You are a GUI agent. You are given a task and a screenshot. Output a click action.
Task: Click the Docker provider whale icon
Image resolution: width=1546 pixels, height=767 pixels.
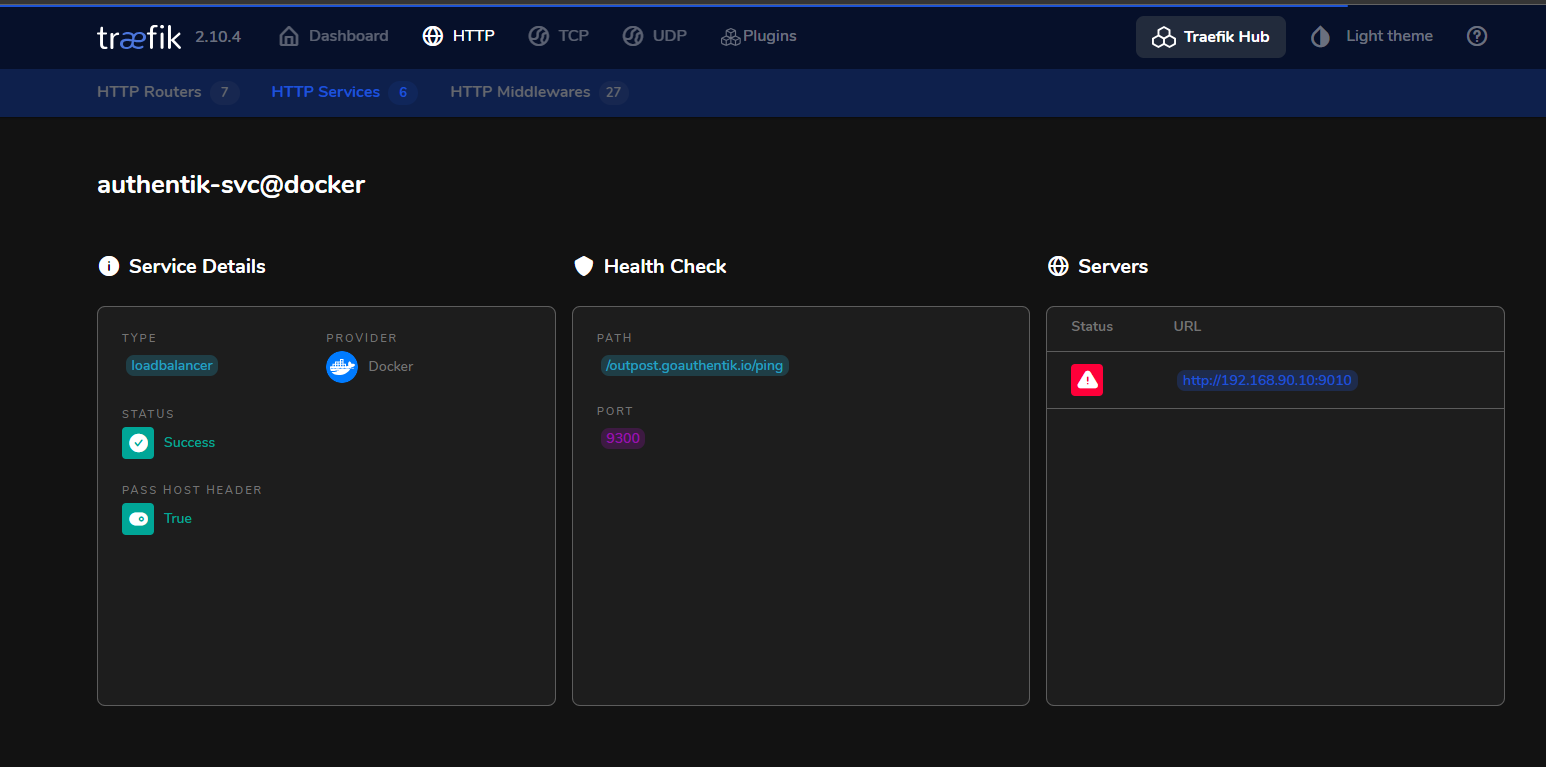pos(342,367)
